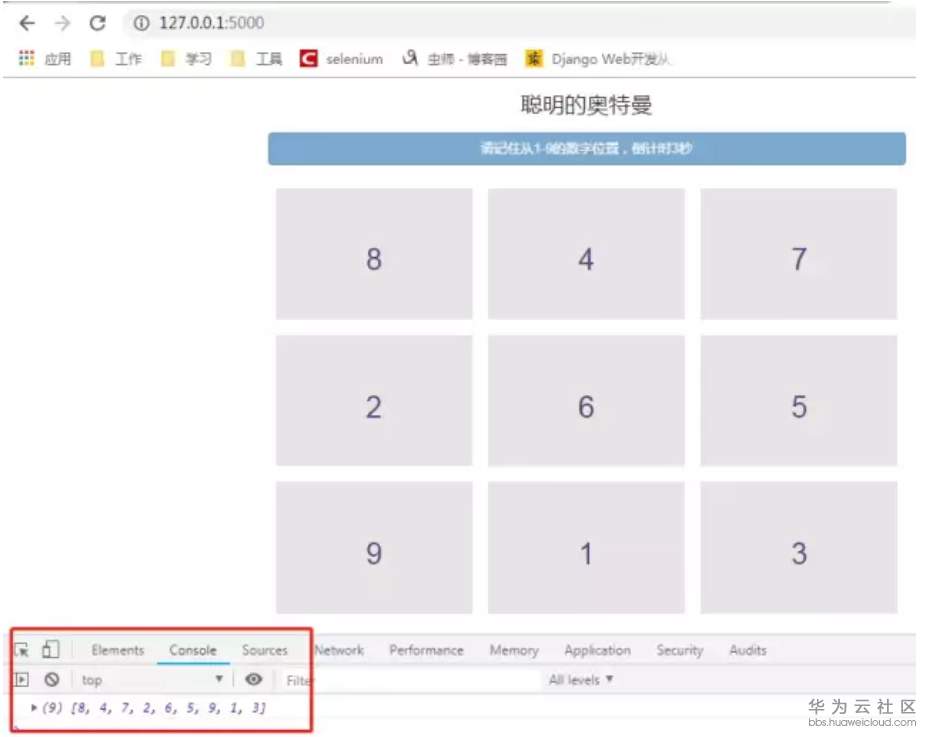The height and width of the screenshot is (737, 930).
Task: Clear the console with the ban icon
Action: point(52,679)
